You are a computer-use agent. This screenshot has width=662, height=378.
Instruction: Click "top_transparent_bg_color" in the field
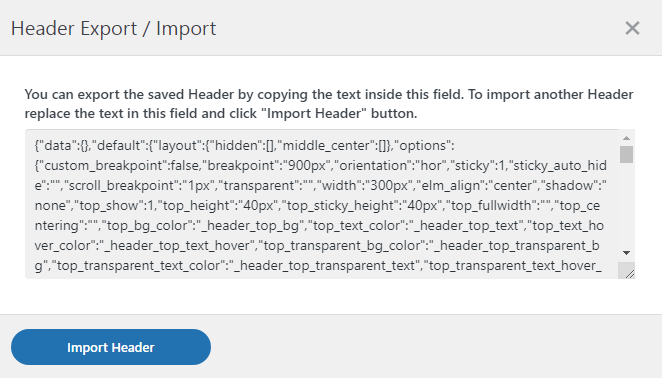344,246
